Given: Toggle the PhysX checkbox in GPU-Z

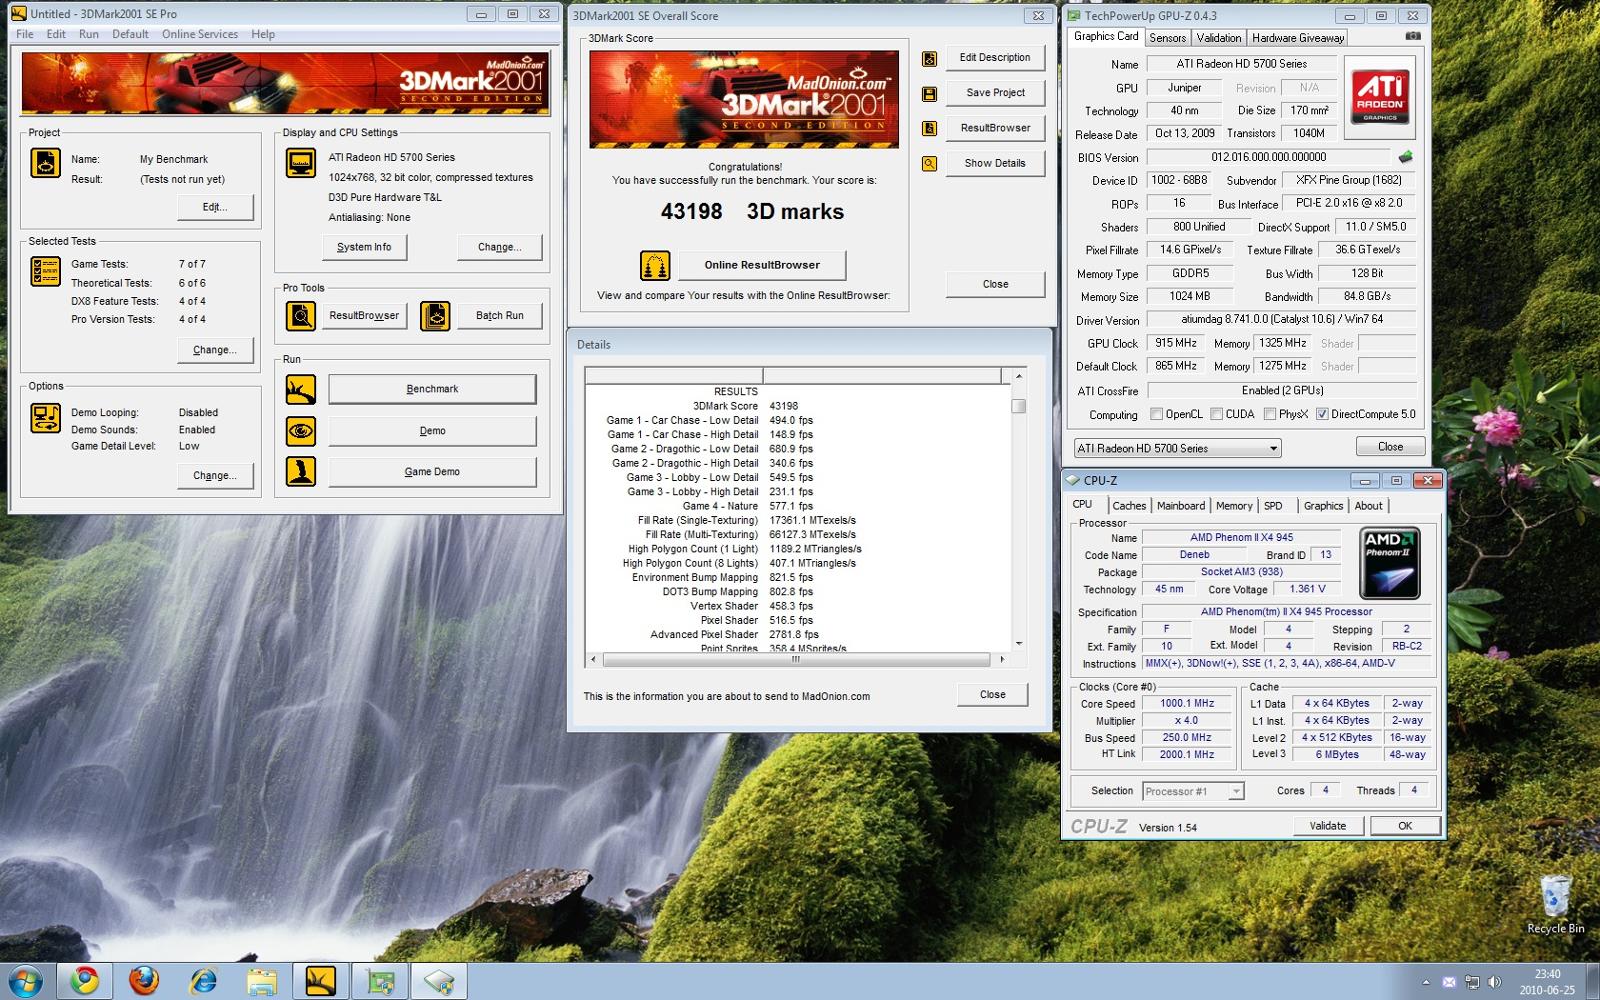Looking at the screenshot, I should tap(1269, 414).
